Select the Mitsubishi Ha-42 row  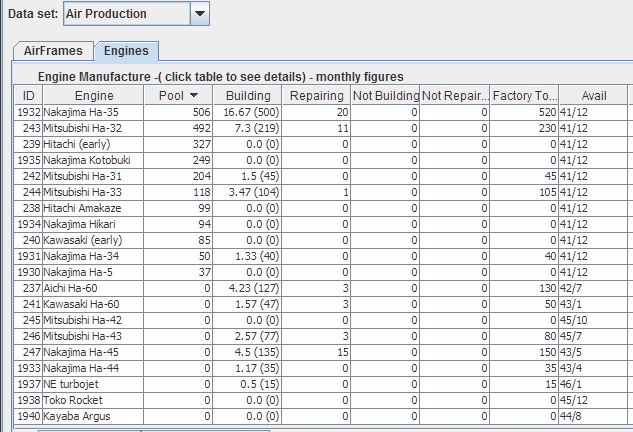point(321,320)
